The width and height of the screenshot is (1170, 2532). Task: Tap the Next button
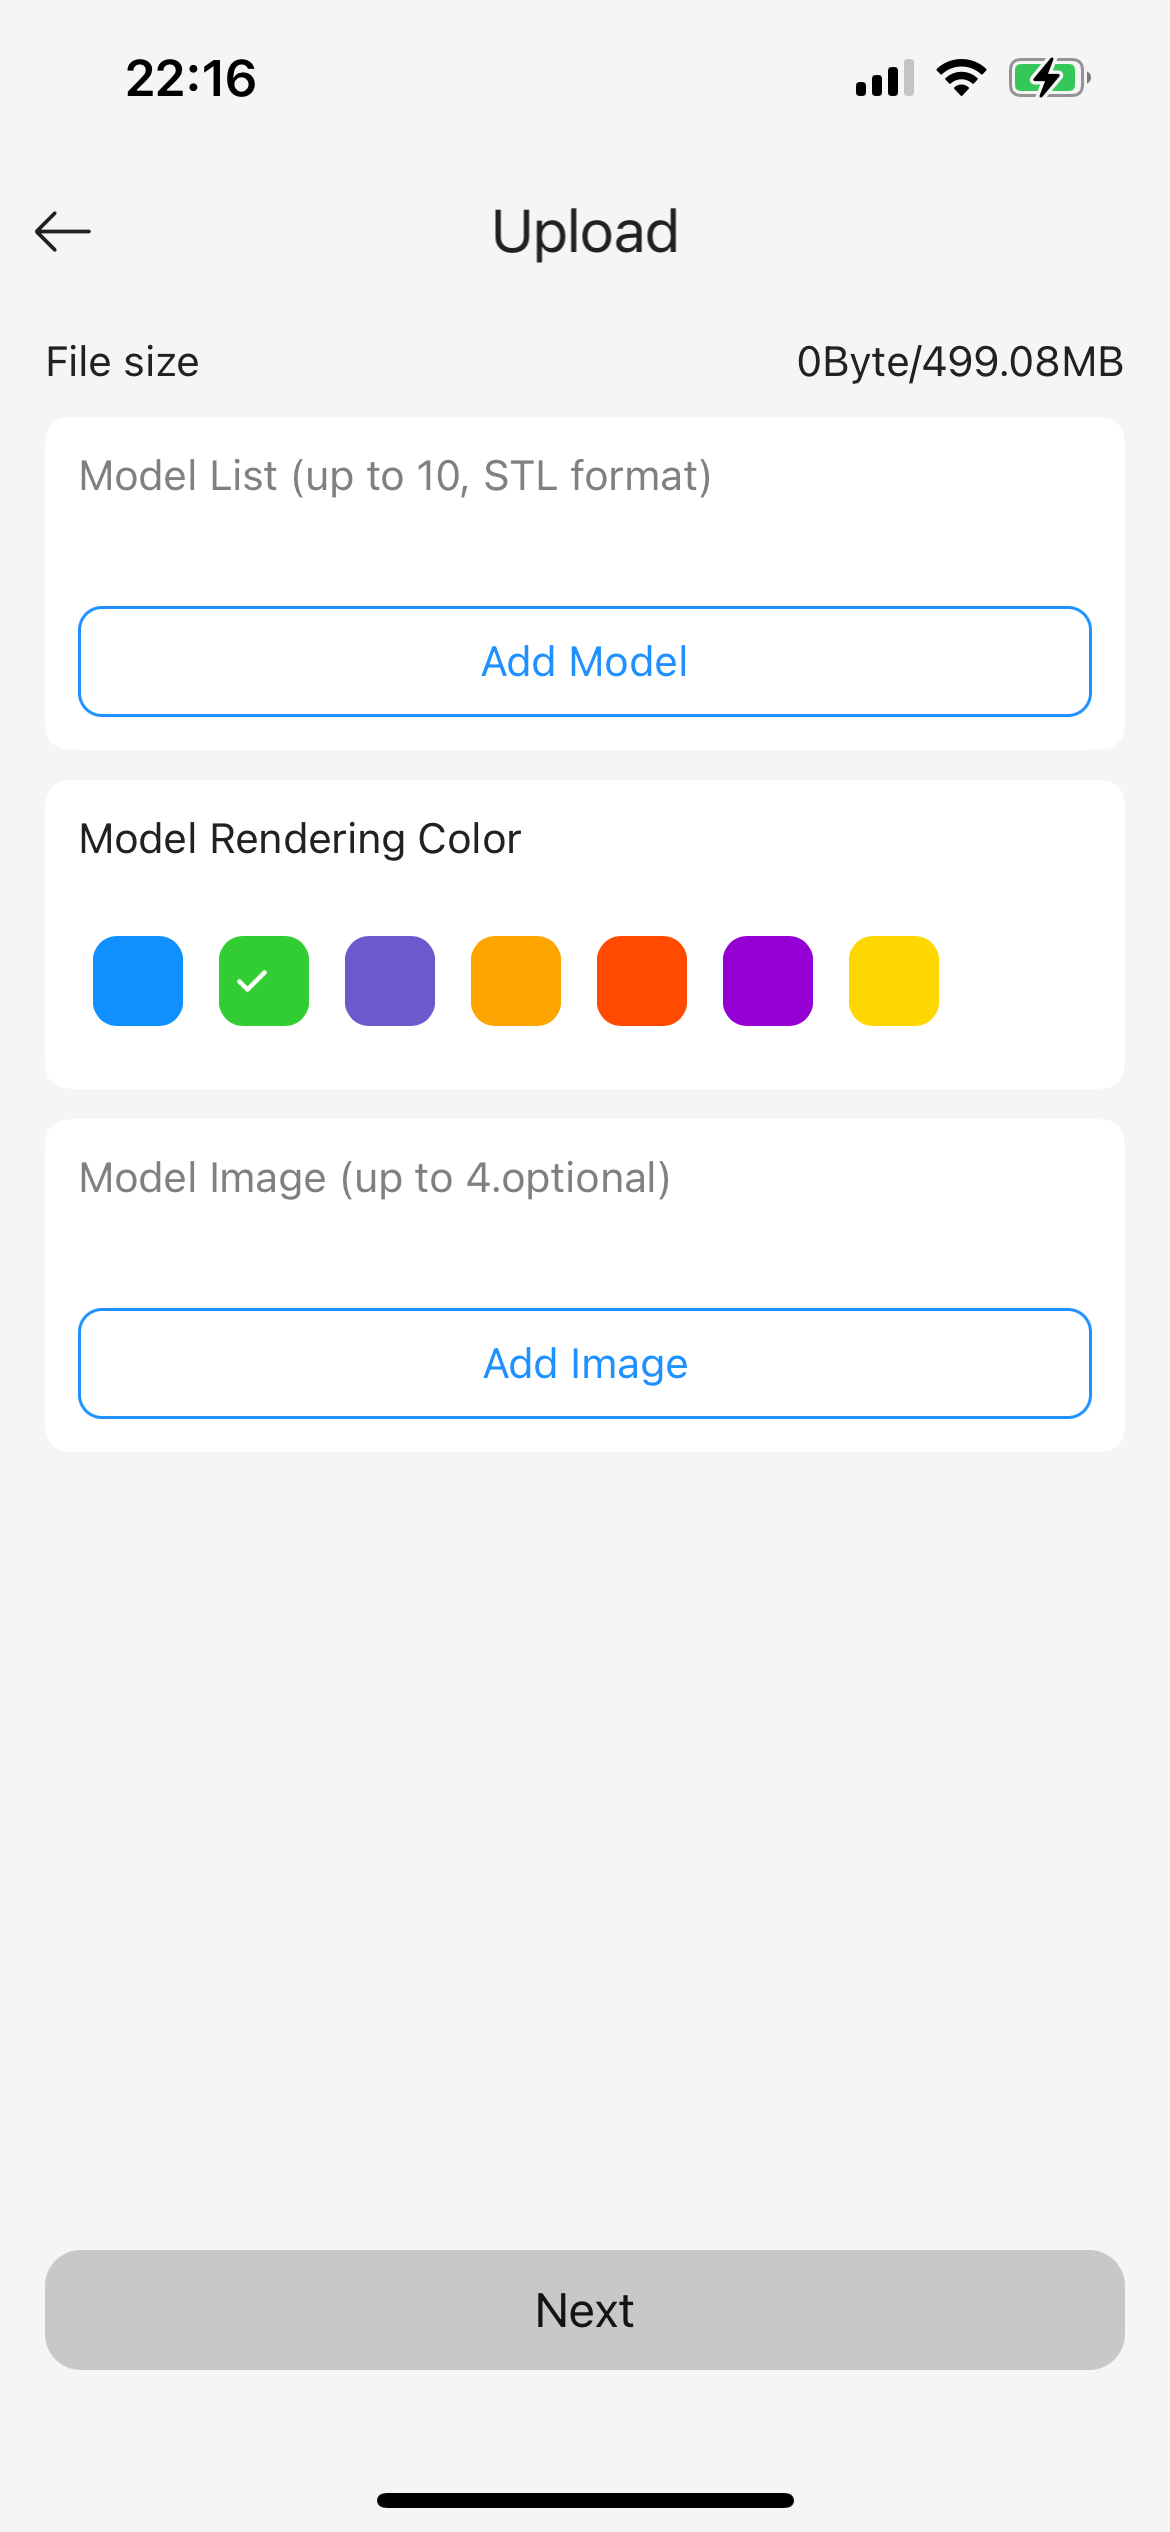pos(585,2310)
